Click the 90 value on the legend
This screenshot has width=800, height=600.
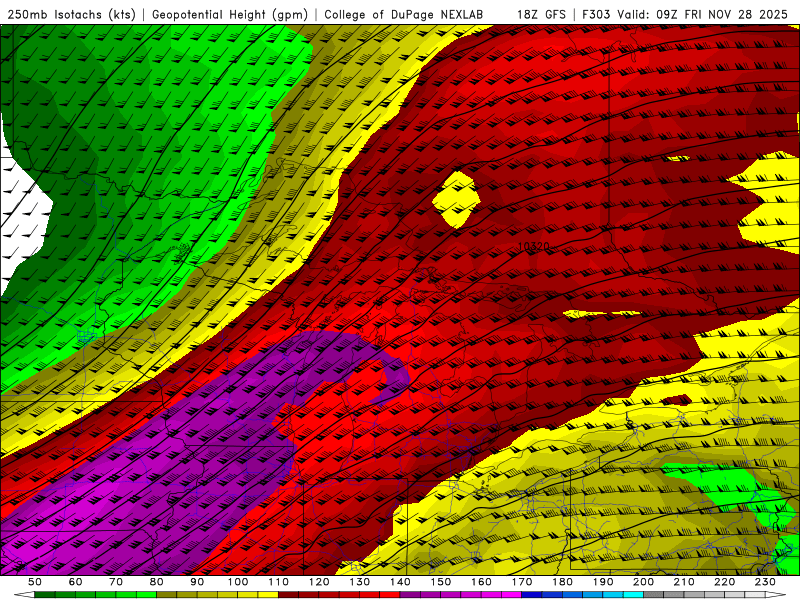click(197, 582)
